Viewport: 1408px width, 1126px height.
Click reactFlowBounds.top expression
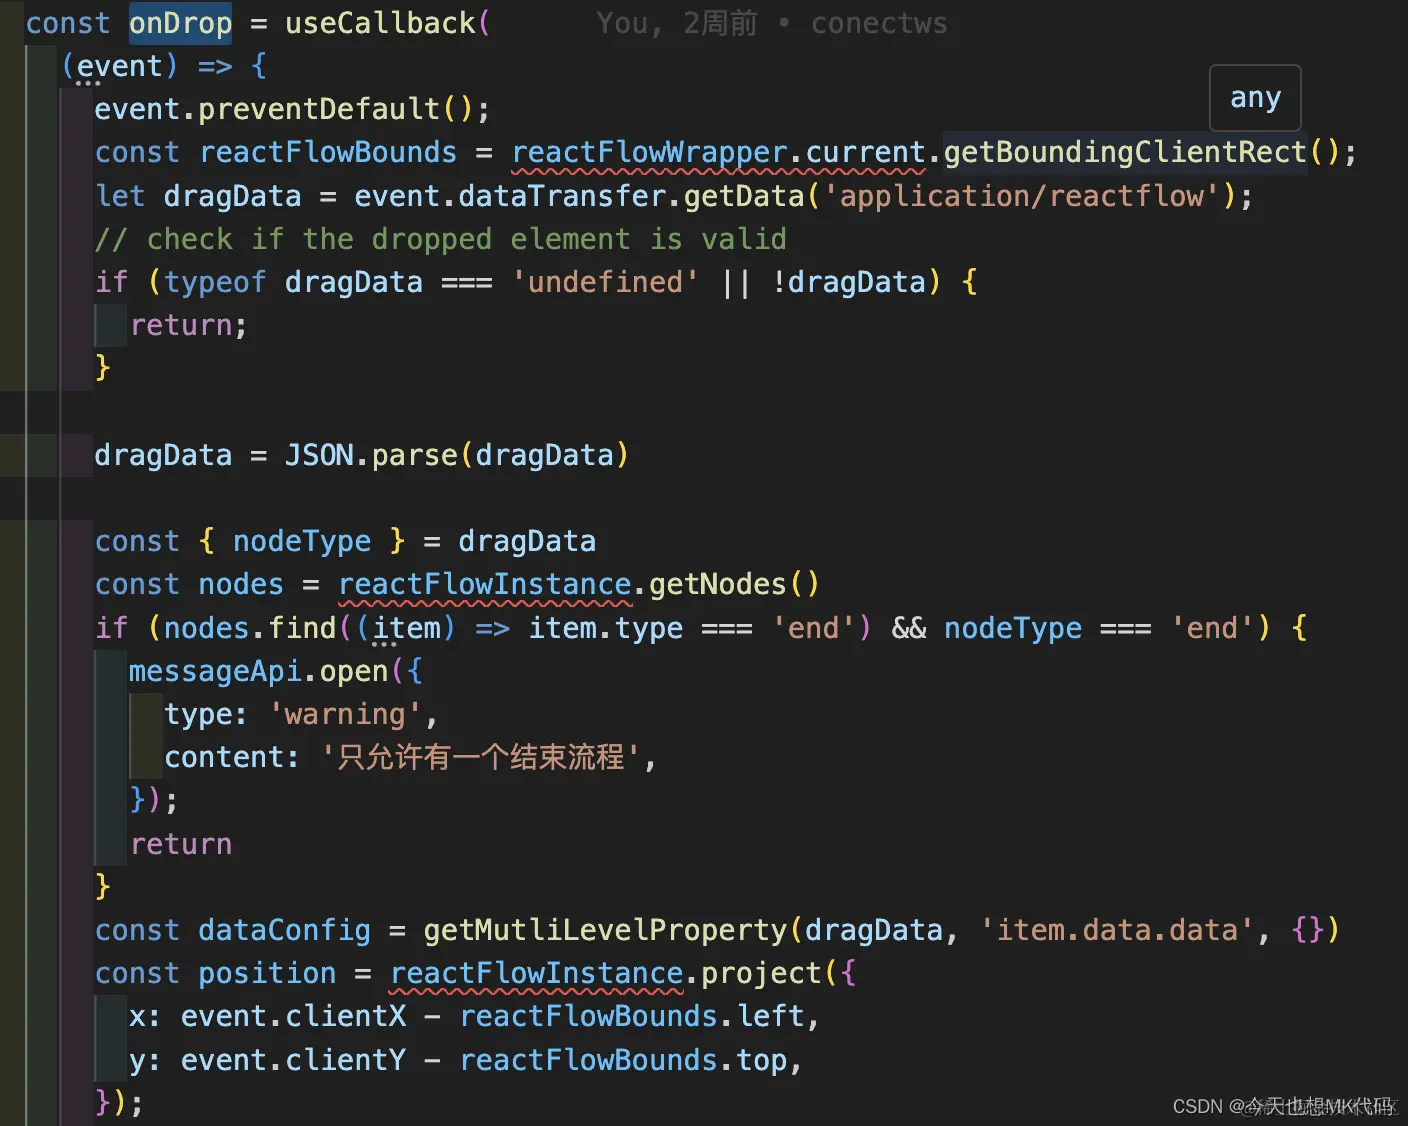[624, 1060]
